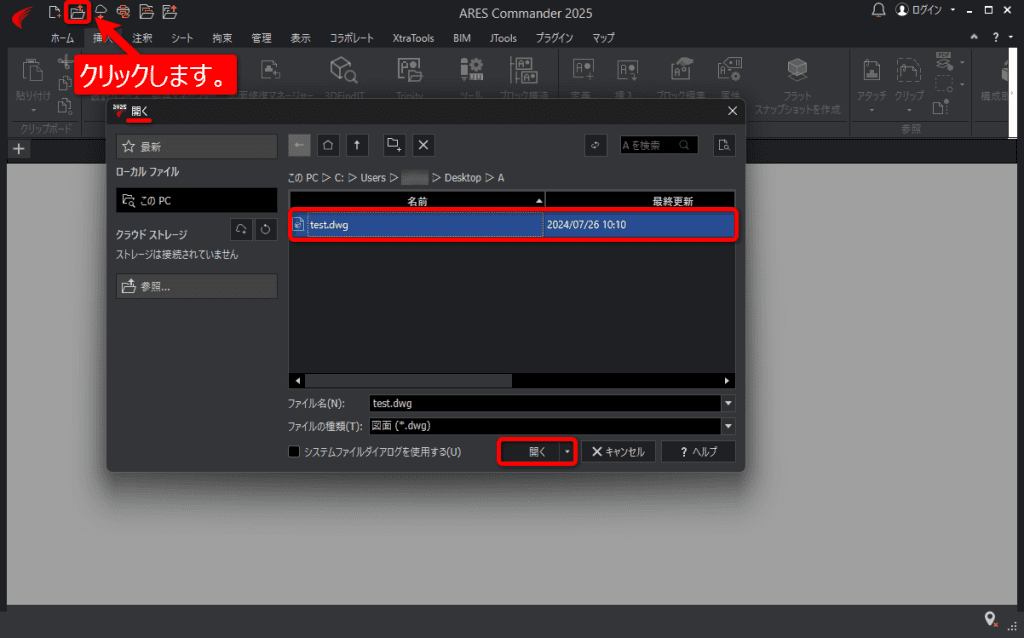Click the New drawing icon in title bar
Screen dimensions: 1024x638
pyautogui.click(x=55, y=12)
